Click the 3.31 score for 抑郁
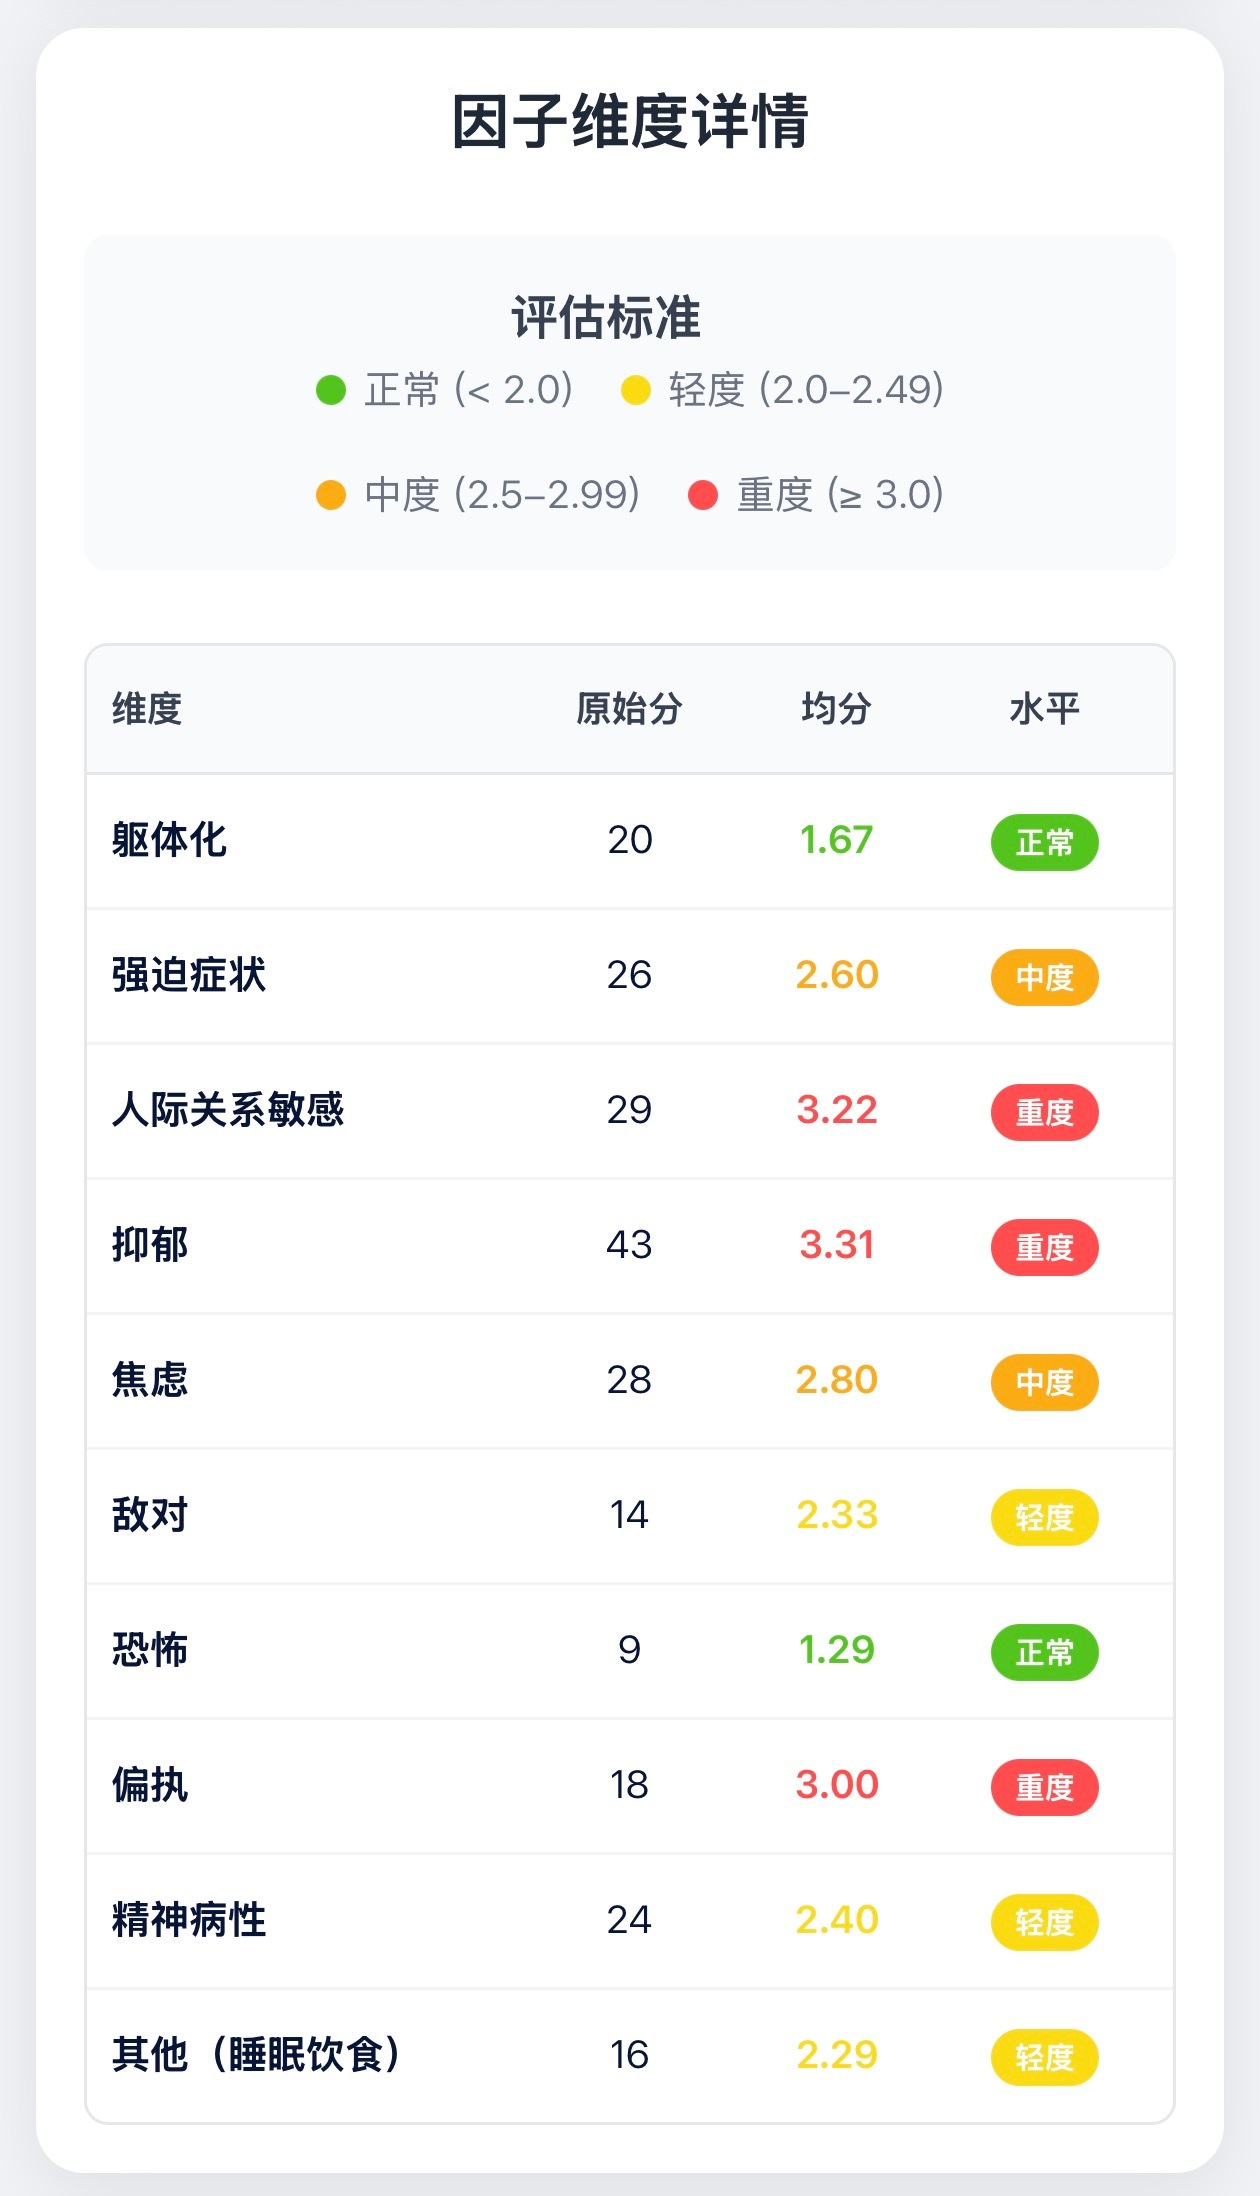Image resolution: width=1260 pixels, height=2196 pixels. (836, 1245)
